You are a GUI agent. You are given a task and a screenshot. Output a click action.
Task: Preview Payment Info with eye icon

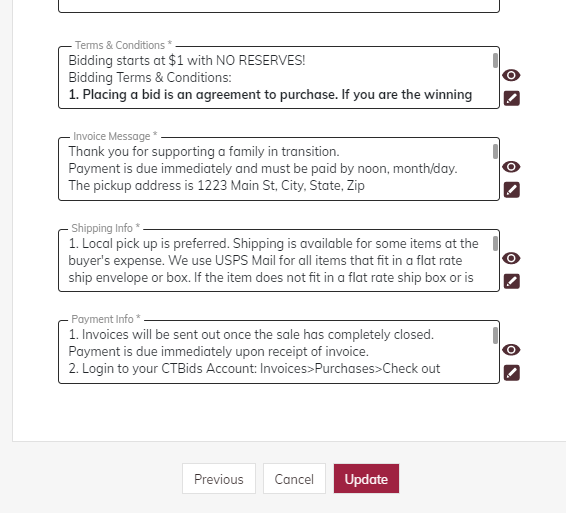pos(511,350)
